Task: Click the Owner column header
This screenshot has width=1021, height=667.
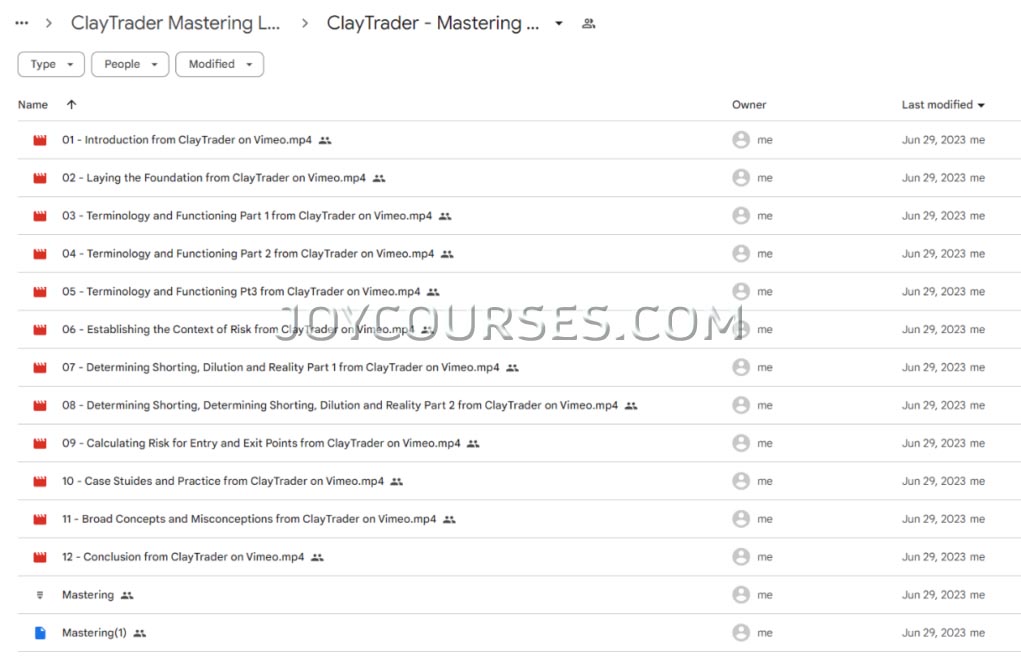Action: click(749, 105)
